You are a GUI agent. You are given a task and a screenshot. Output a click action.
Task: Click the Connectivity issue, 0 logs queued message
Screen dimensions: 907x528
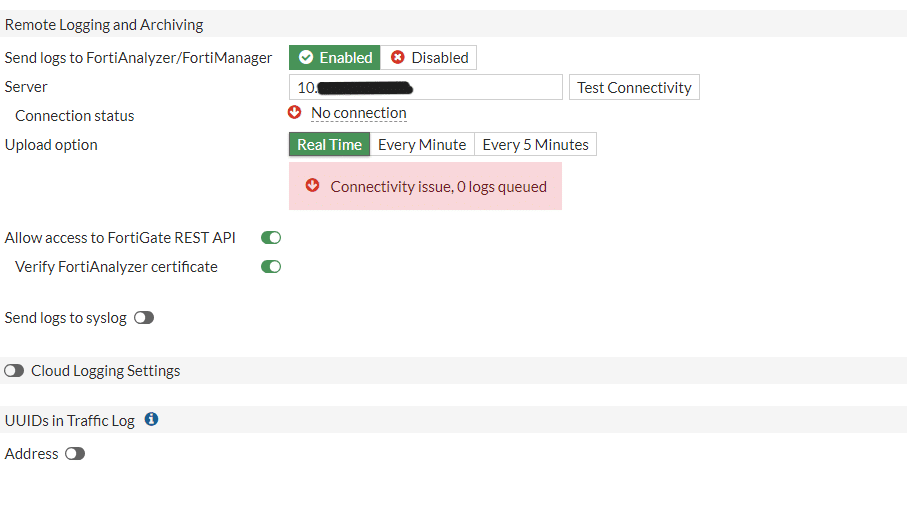(x=438, y=187)
